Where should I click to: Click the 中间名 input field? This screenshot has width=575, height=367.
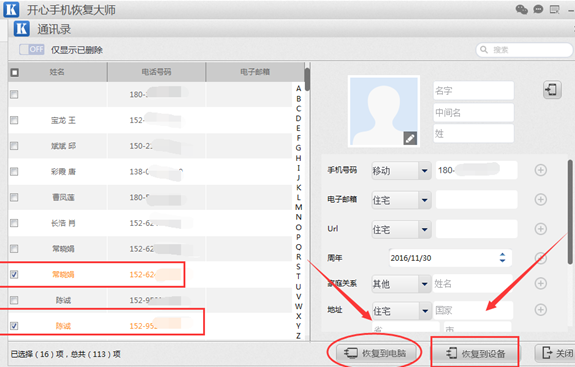473,112
